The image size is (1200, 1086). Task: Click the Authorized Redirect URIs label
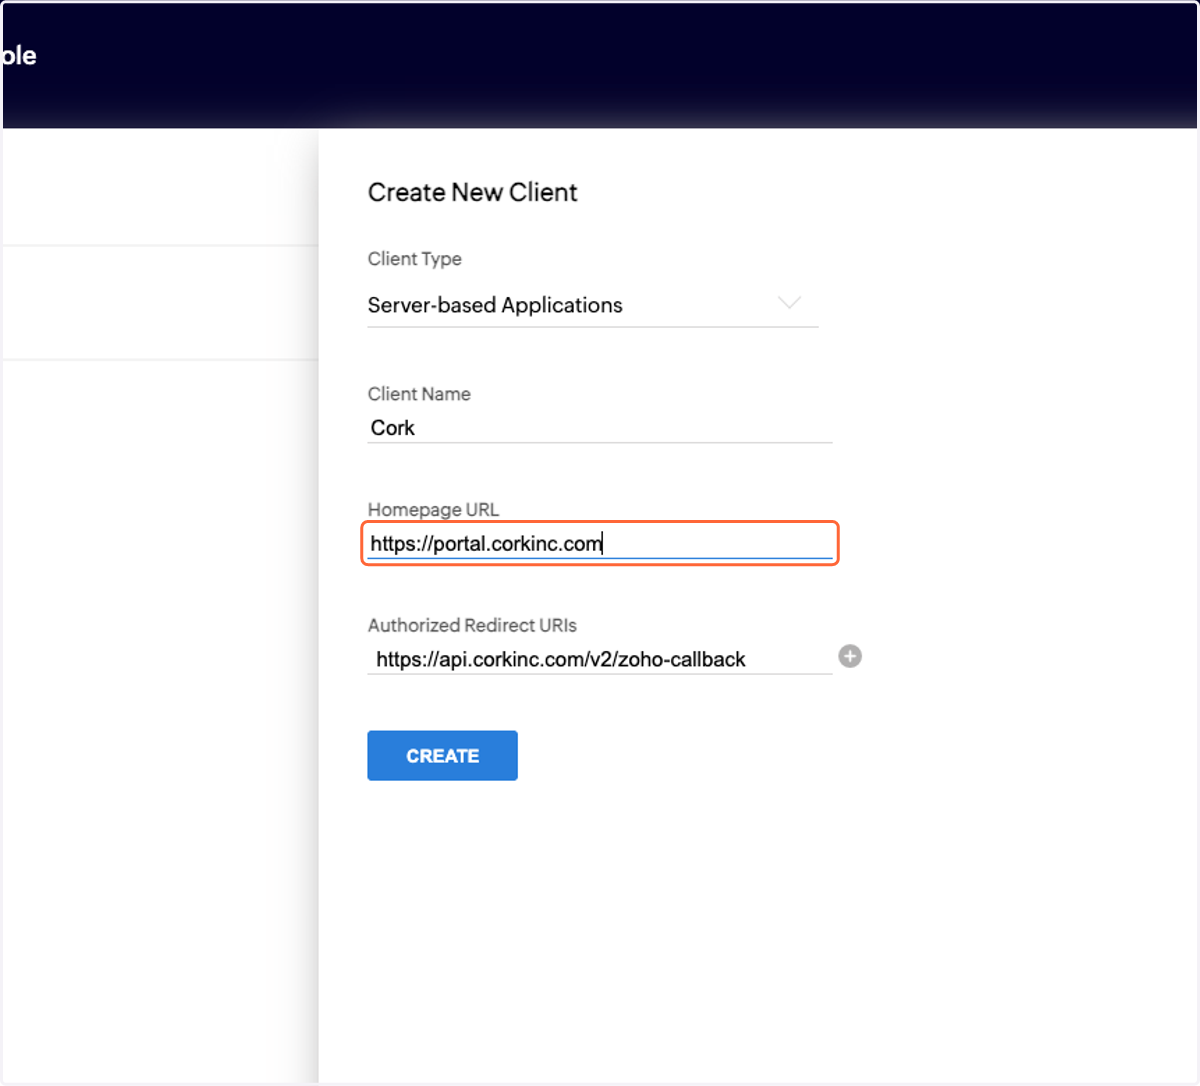click(x=472, y=625)
